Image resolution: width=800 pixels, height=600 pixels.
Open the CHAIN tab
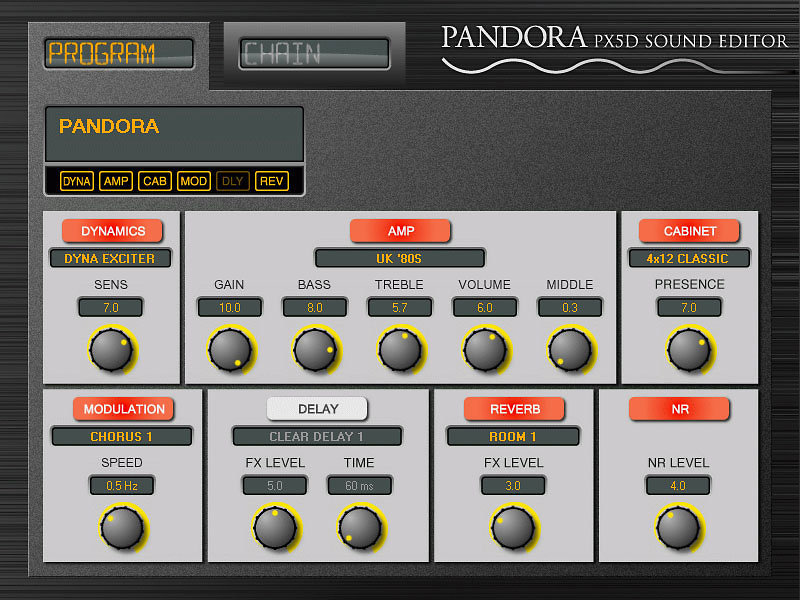click(314, 54)
